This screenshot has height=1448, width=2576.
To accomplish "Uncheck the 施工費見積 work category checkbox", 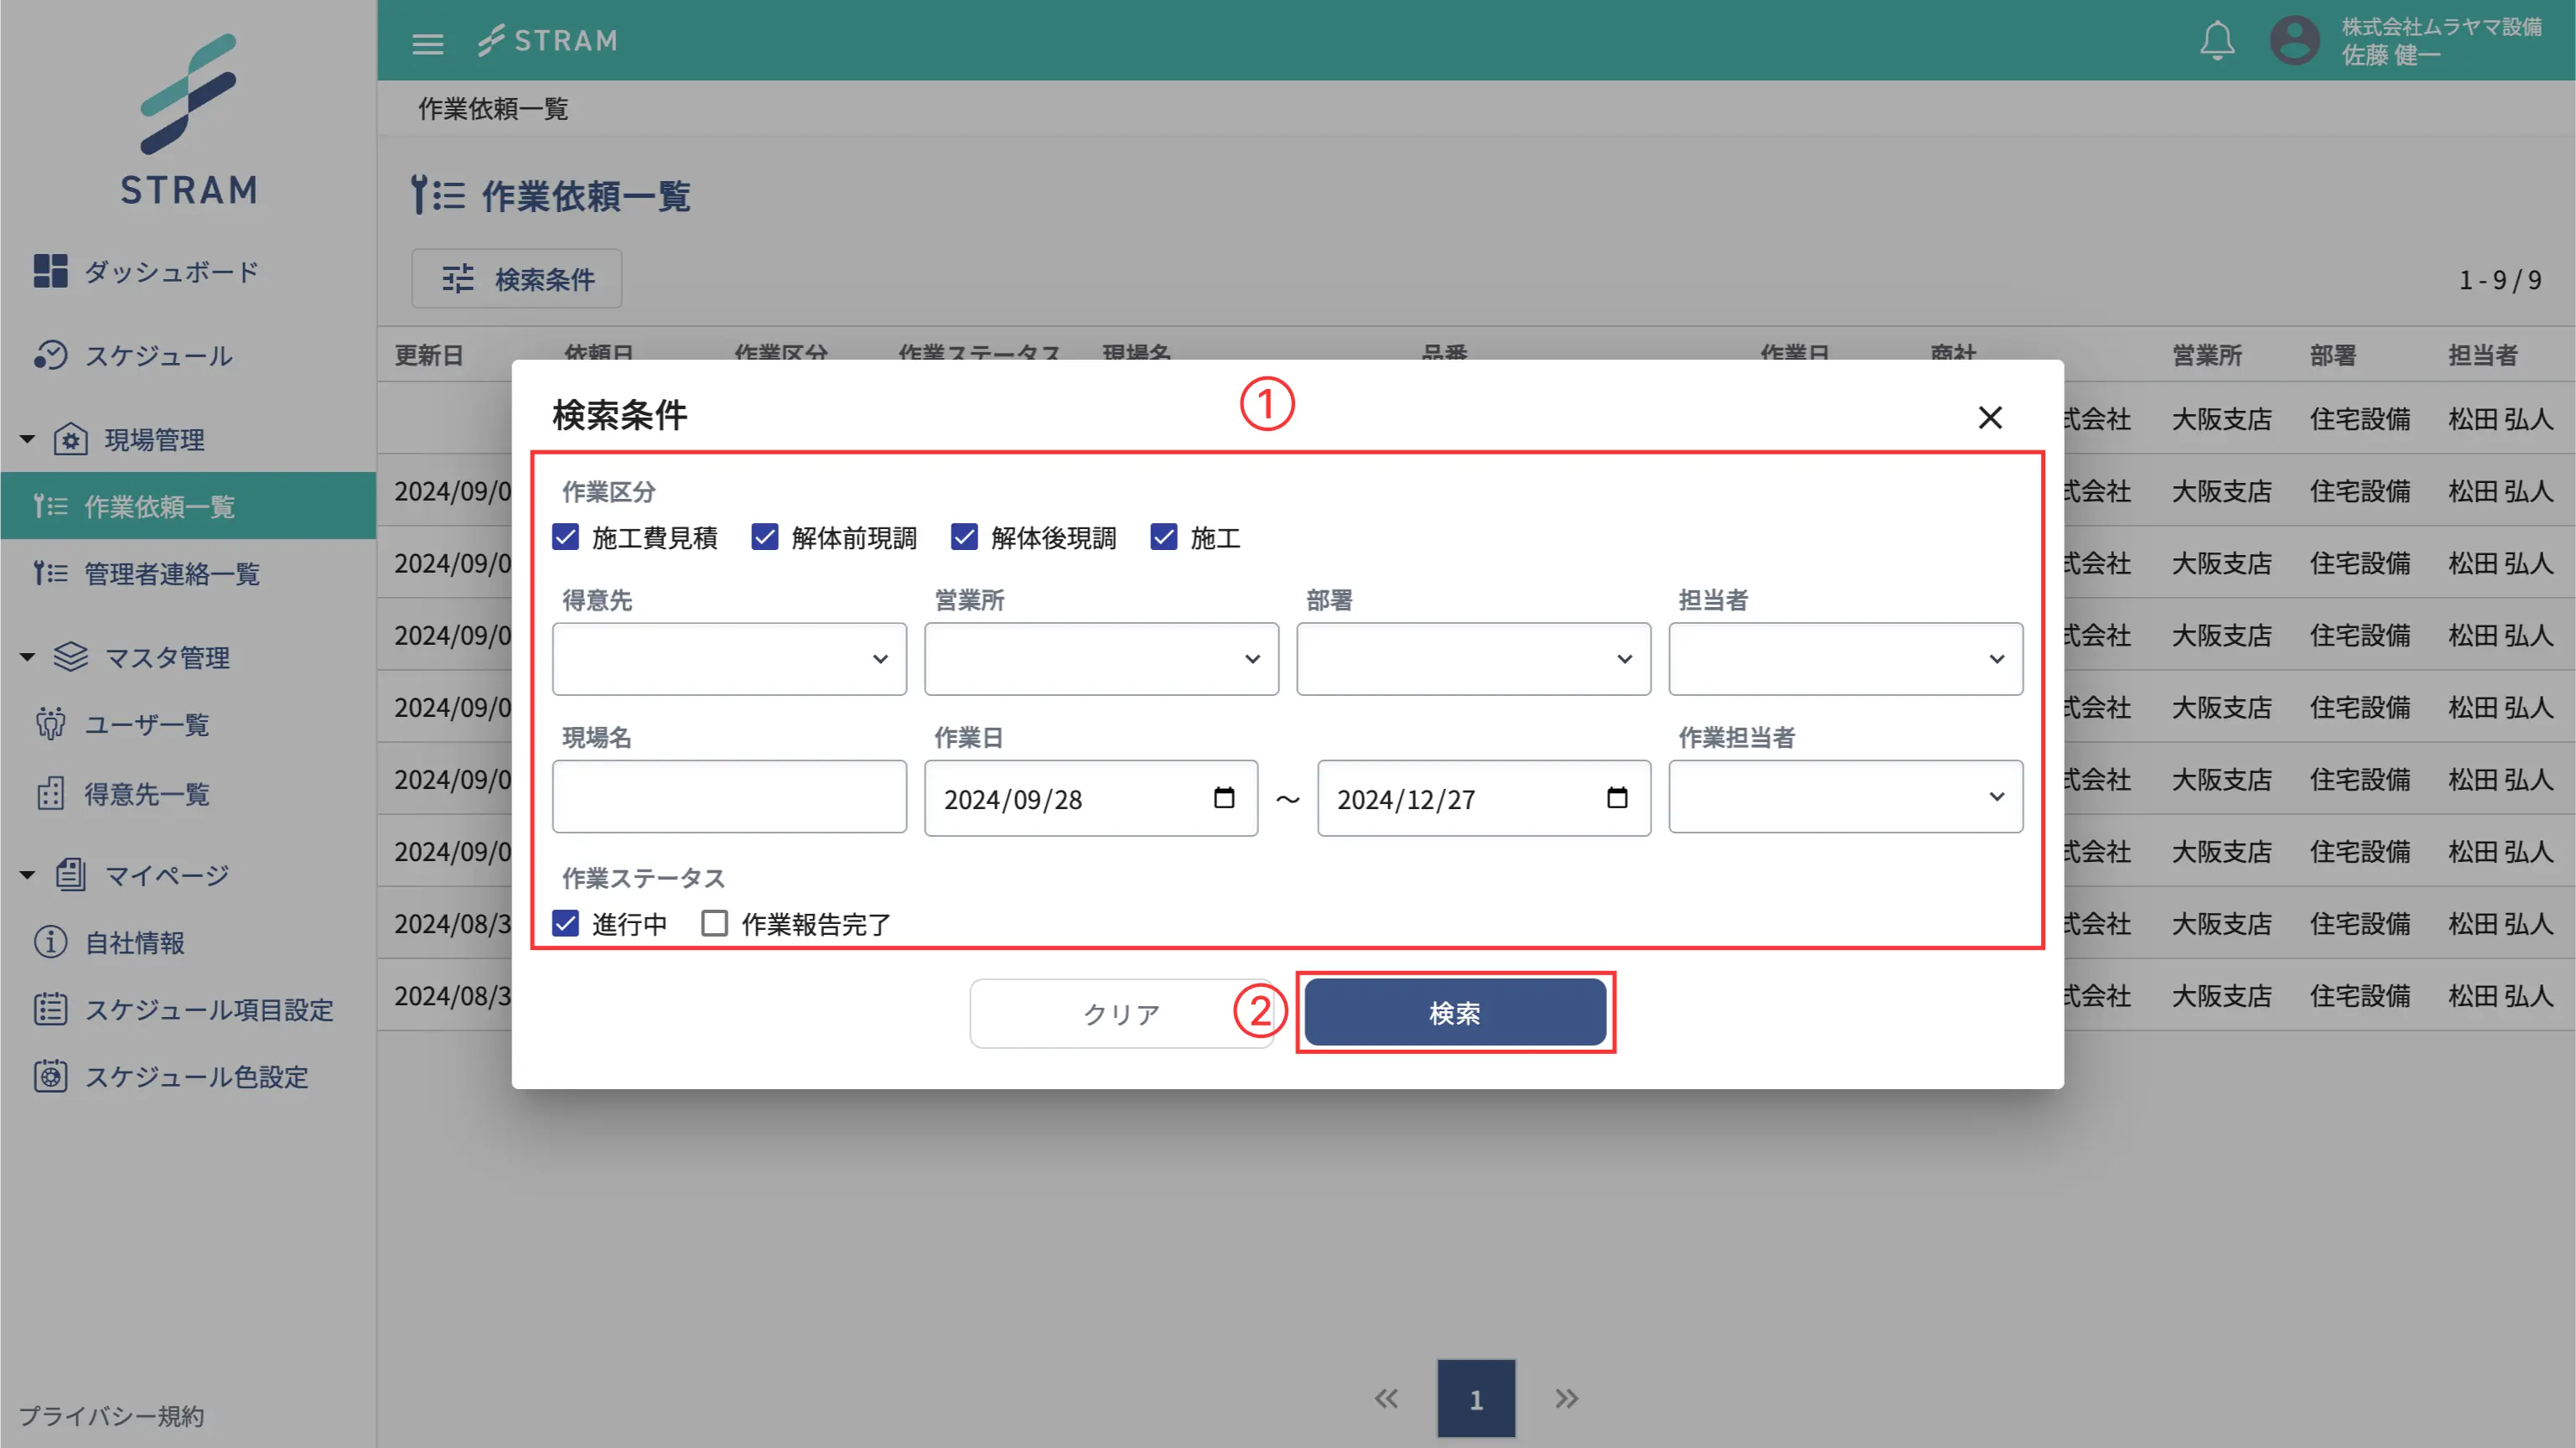I will tap(566, 537).
